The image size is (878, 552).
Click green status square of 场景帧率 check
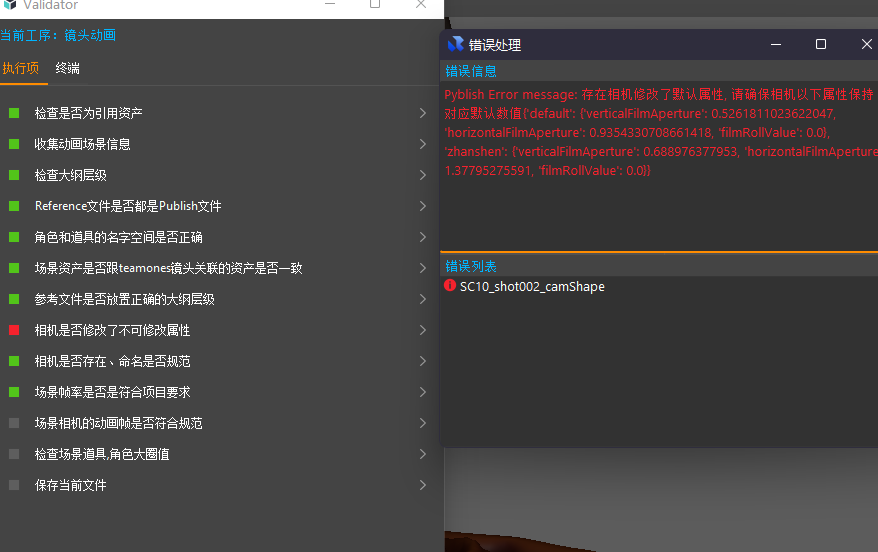click(x=14, y=392)
